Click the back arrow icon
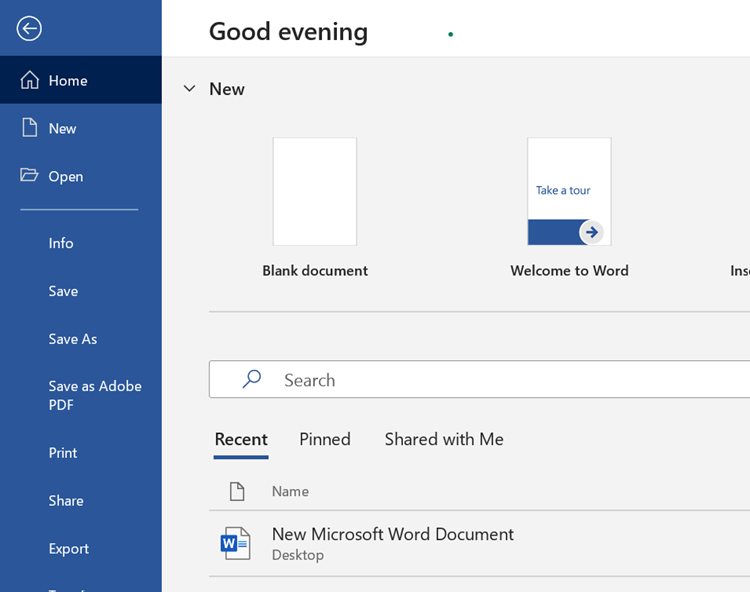The image size is (750, 592). 29,29
